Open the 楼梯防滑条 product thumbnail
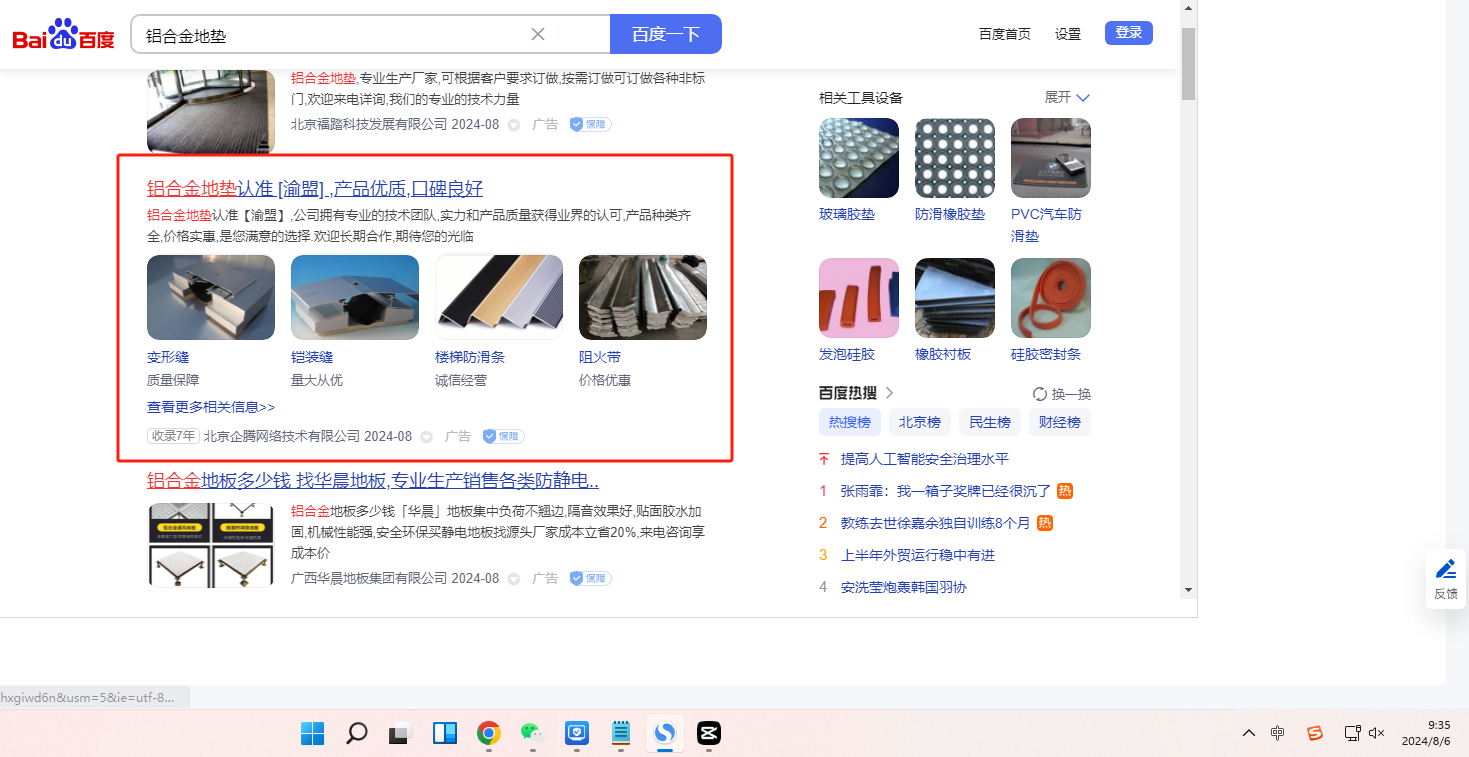 click(499, 297)
